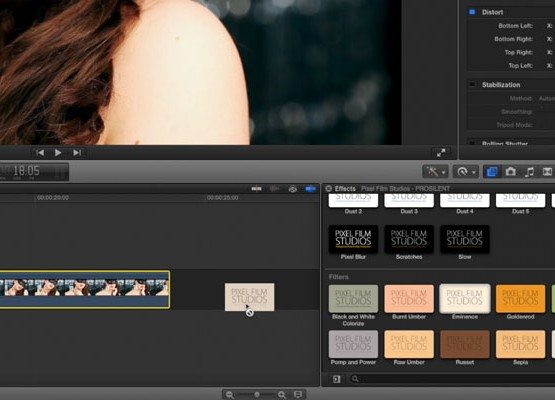The width and height of the screenshot is (555, 400).
Task: Jump to previous edit in viewer
Action: [40, 153]
